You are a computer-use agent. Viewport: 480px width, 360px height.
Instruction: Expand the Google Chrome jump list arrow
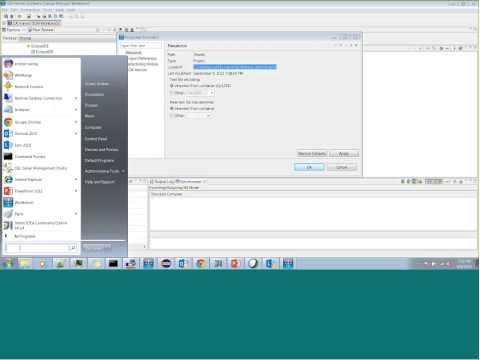pyautogui.click(x=76, y=122)
